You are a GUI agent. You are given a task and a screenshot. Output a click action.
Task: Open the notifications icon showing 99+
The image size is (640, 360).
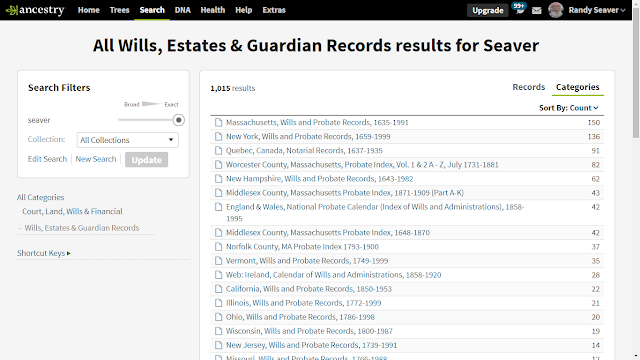pyautogui.click(x=520, y=8)
